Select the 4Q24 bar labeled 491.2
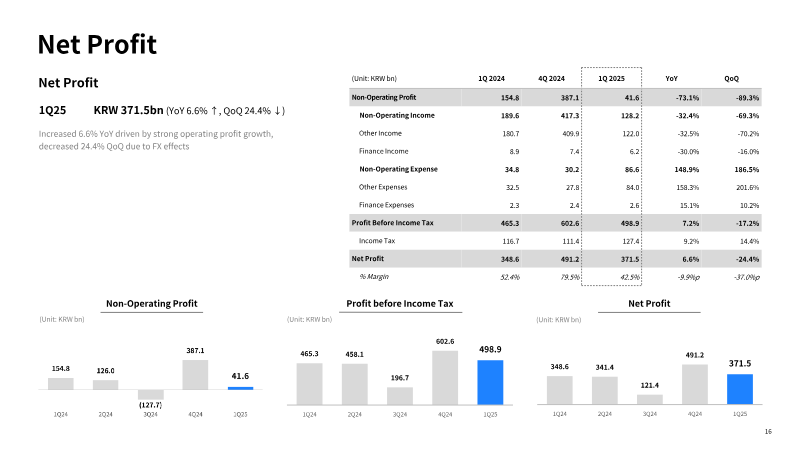This screenshot has height=450, width=800. coord(695,384)
